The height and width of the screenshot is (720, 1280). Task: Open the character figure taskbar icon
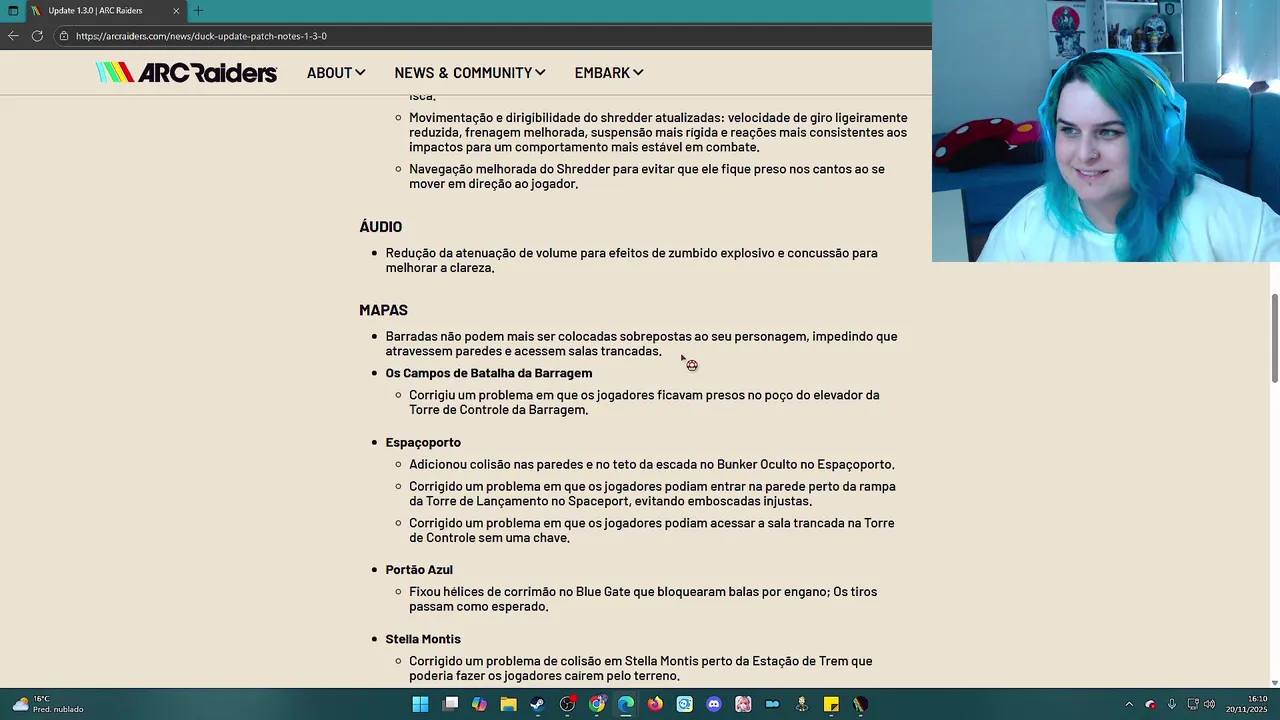pos(802,704)
